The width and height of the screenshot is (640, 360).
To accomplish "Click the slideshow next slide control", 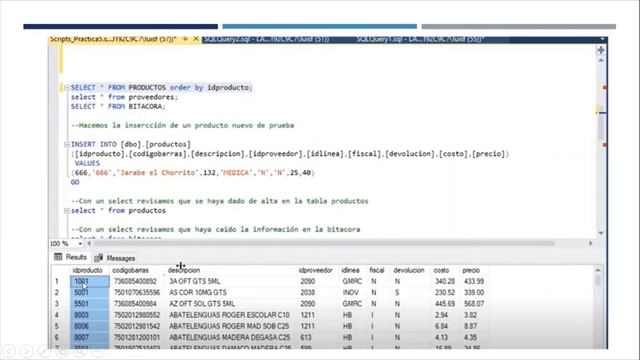I will pos(27,351).
